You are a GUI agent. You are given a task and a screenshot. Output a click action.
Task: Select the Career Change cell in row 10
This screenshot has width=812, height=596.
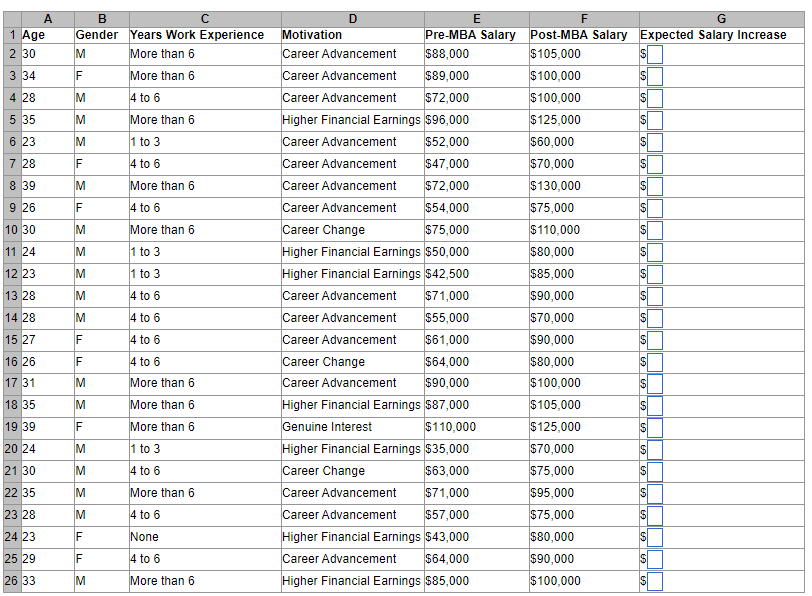click(x=350, y=230)
